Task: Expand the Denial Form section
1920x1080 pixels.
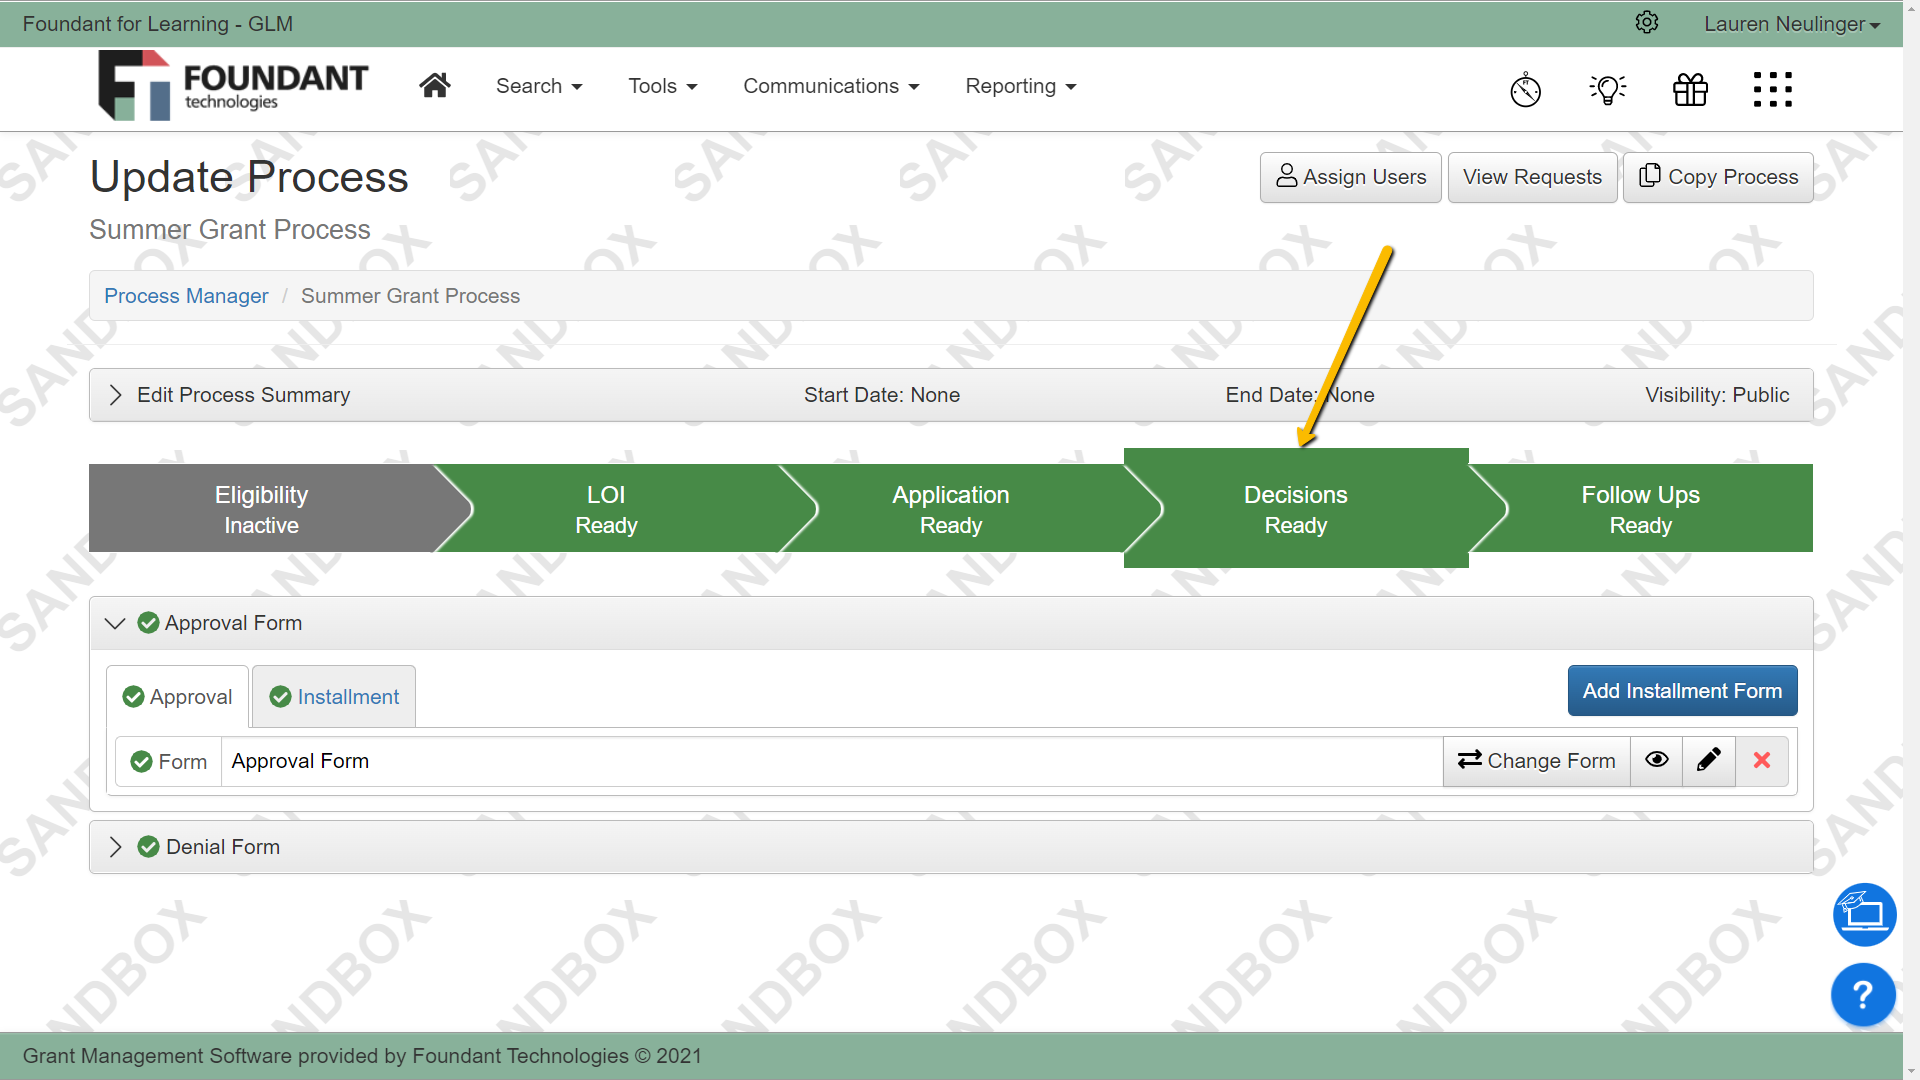Action: tap(115, 847)
